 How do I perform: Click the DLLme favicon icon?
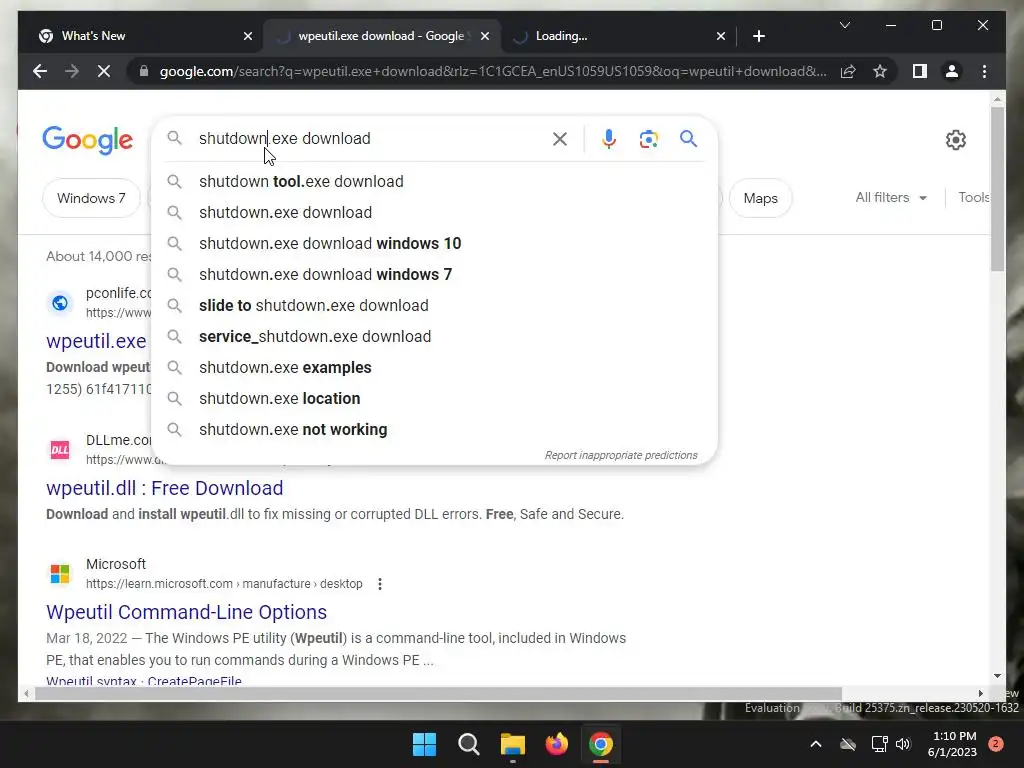point(60,450)
